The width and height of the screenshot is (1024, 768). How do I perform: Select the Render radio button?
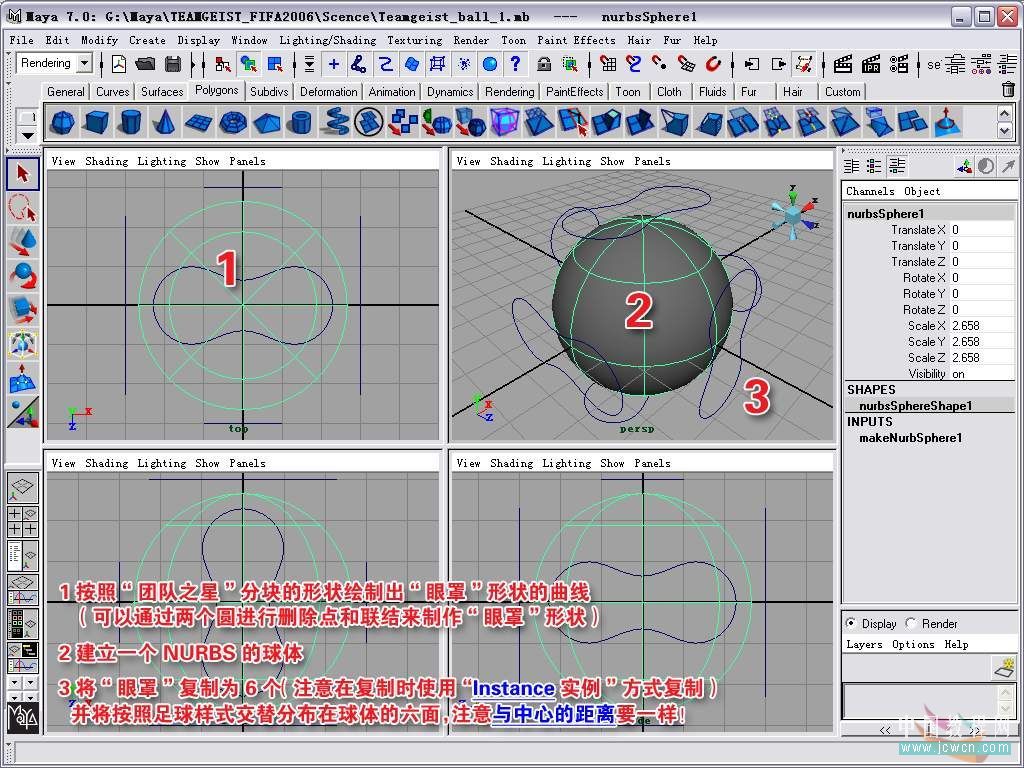click(911, 623)
